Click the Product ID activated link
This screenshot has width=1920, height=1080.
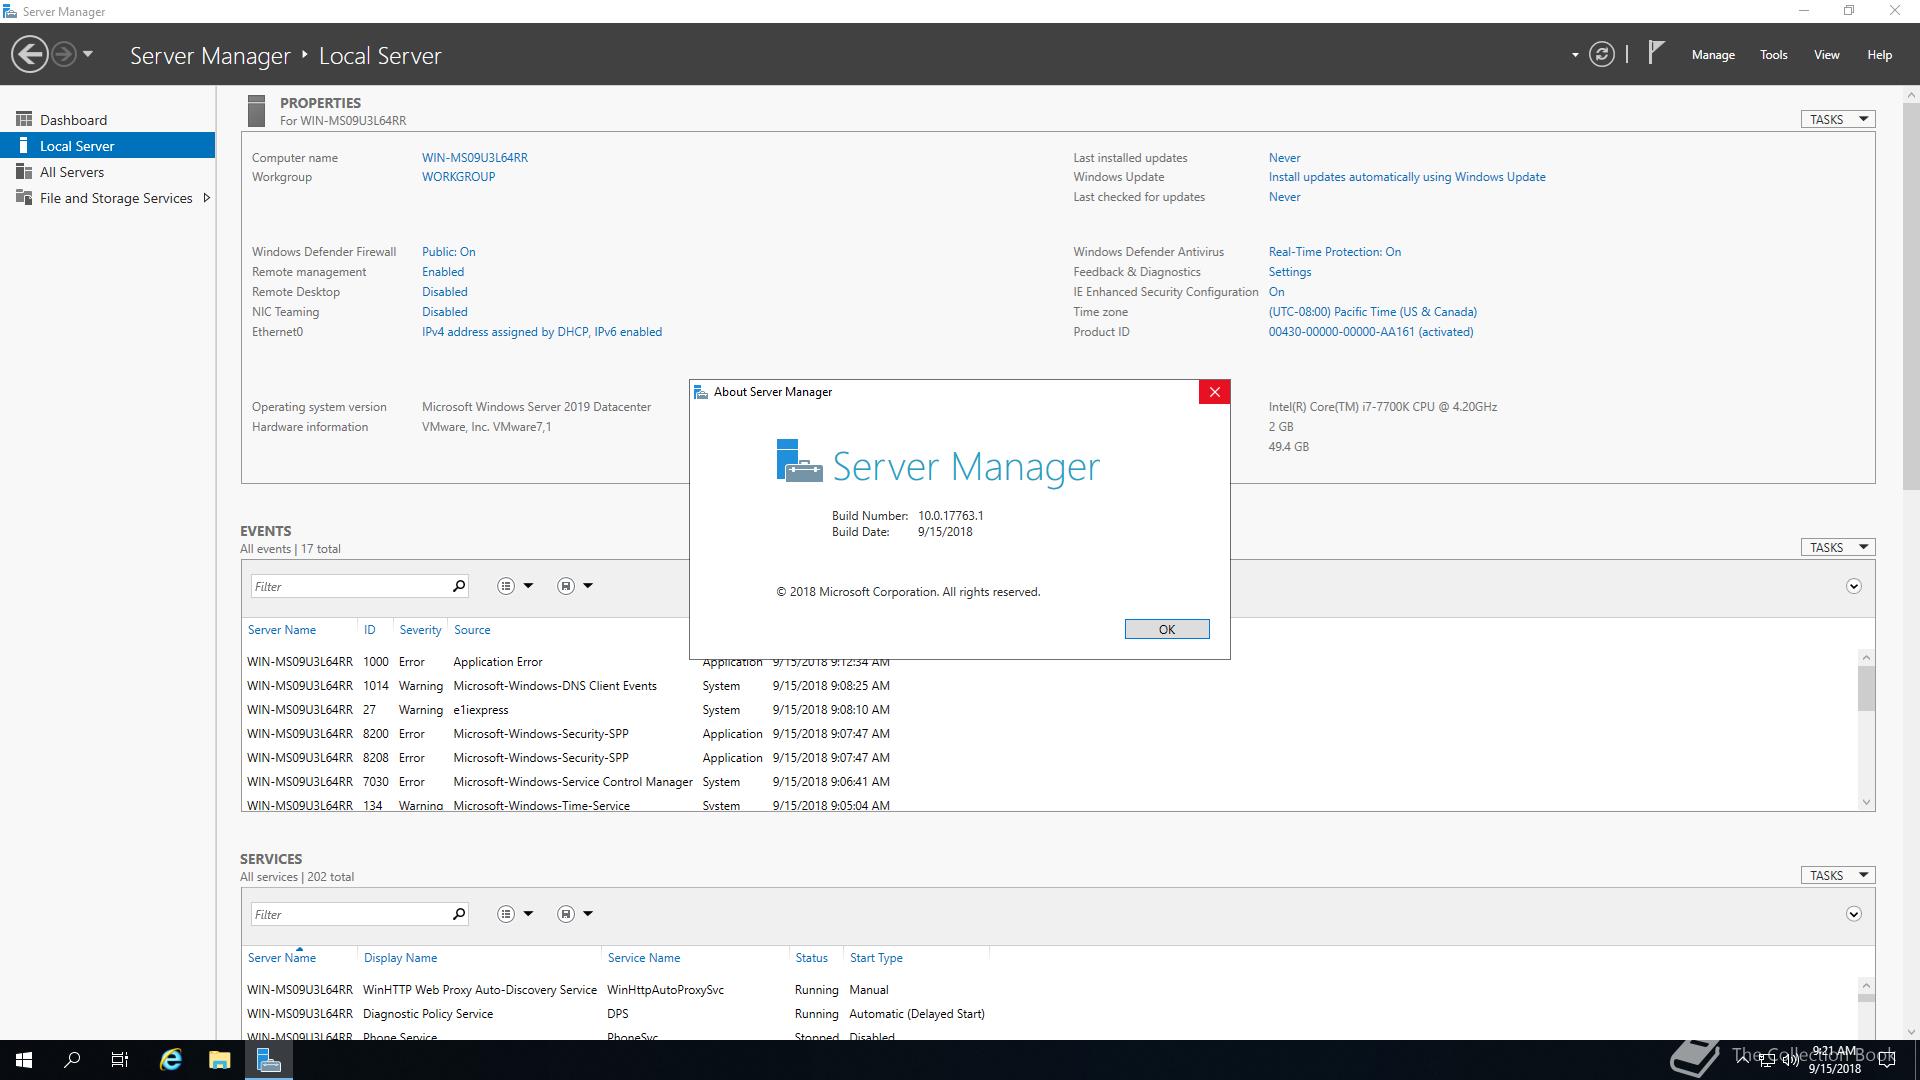point(1371,332)
